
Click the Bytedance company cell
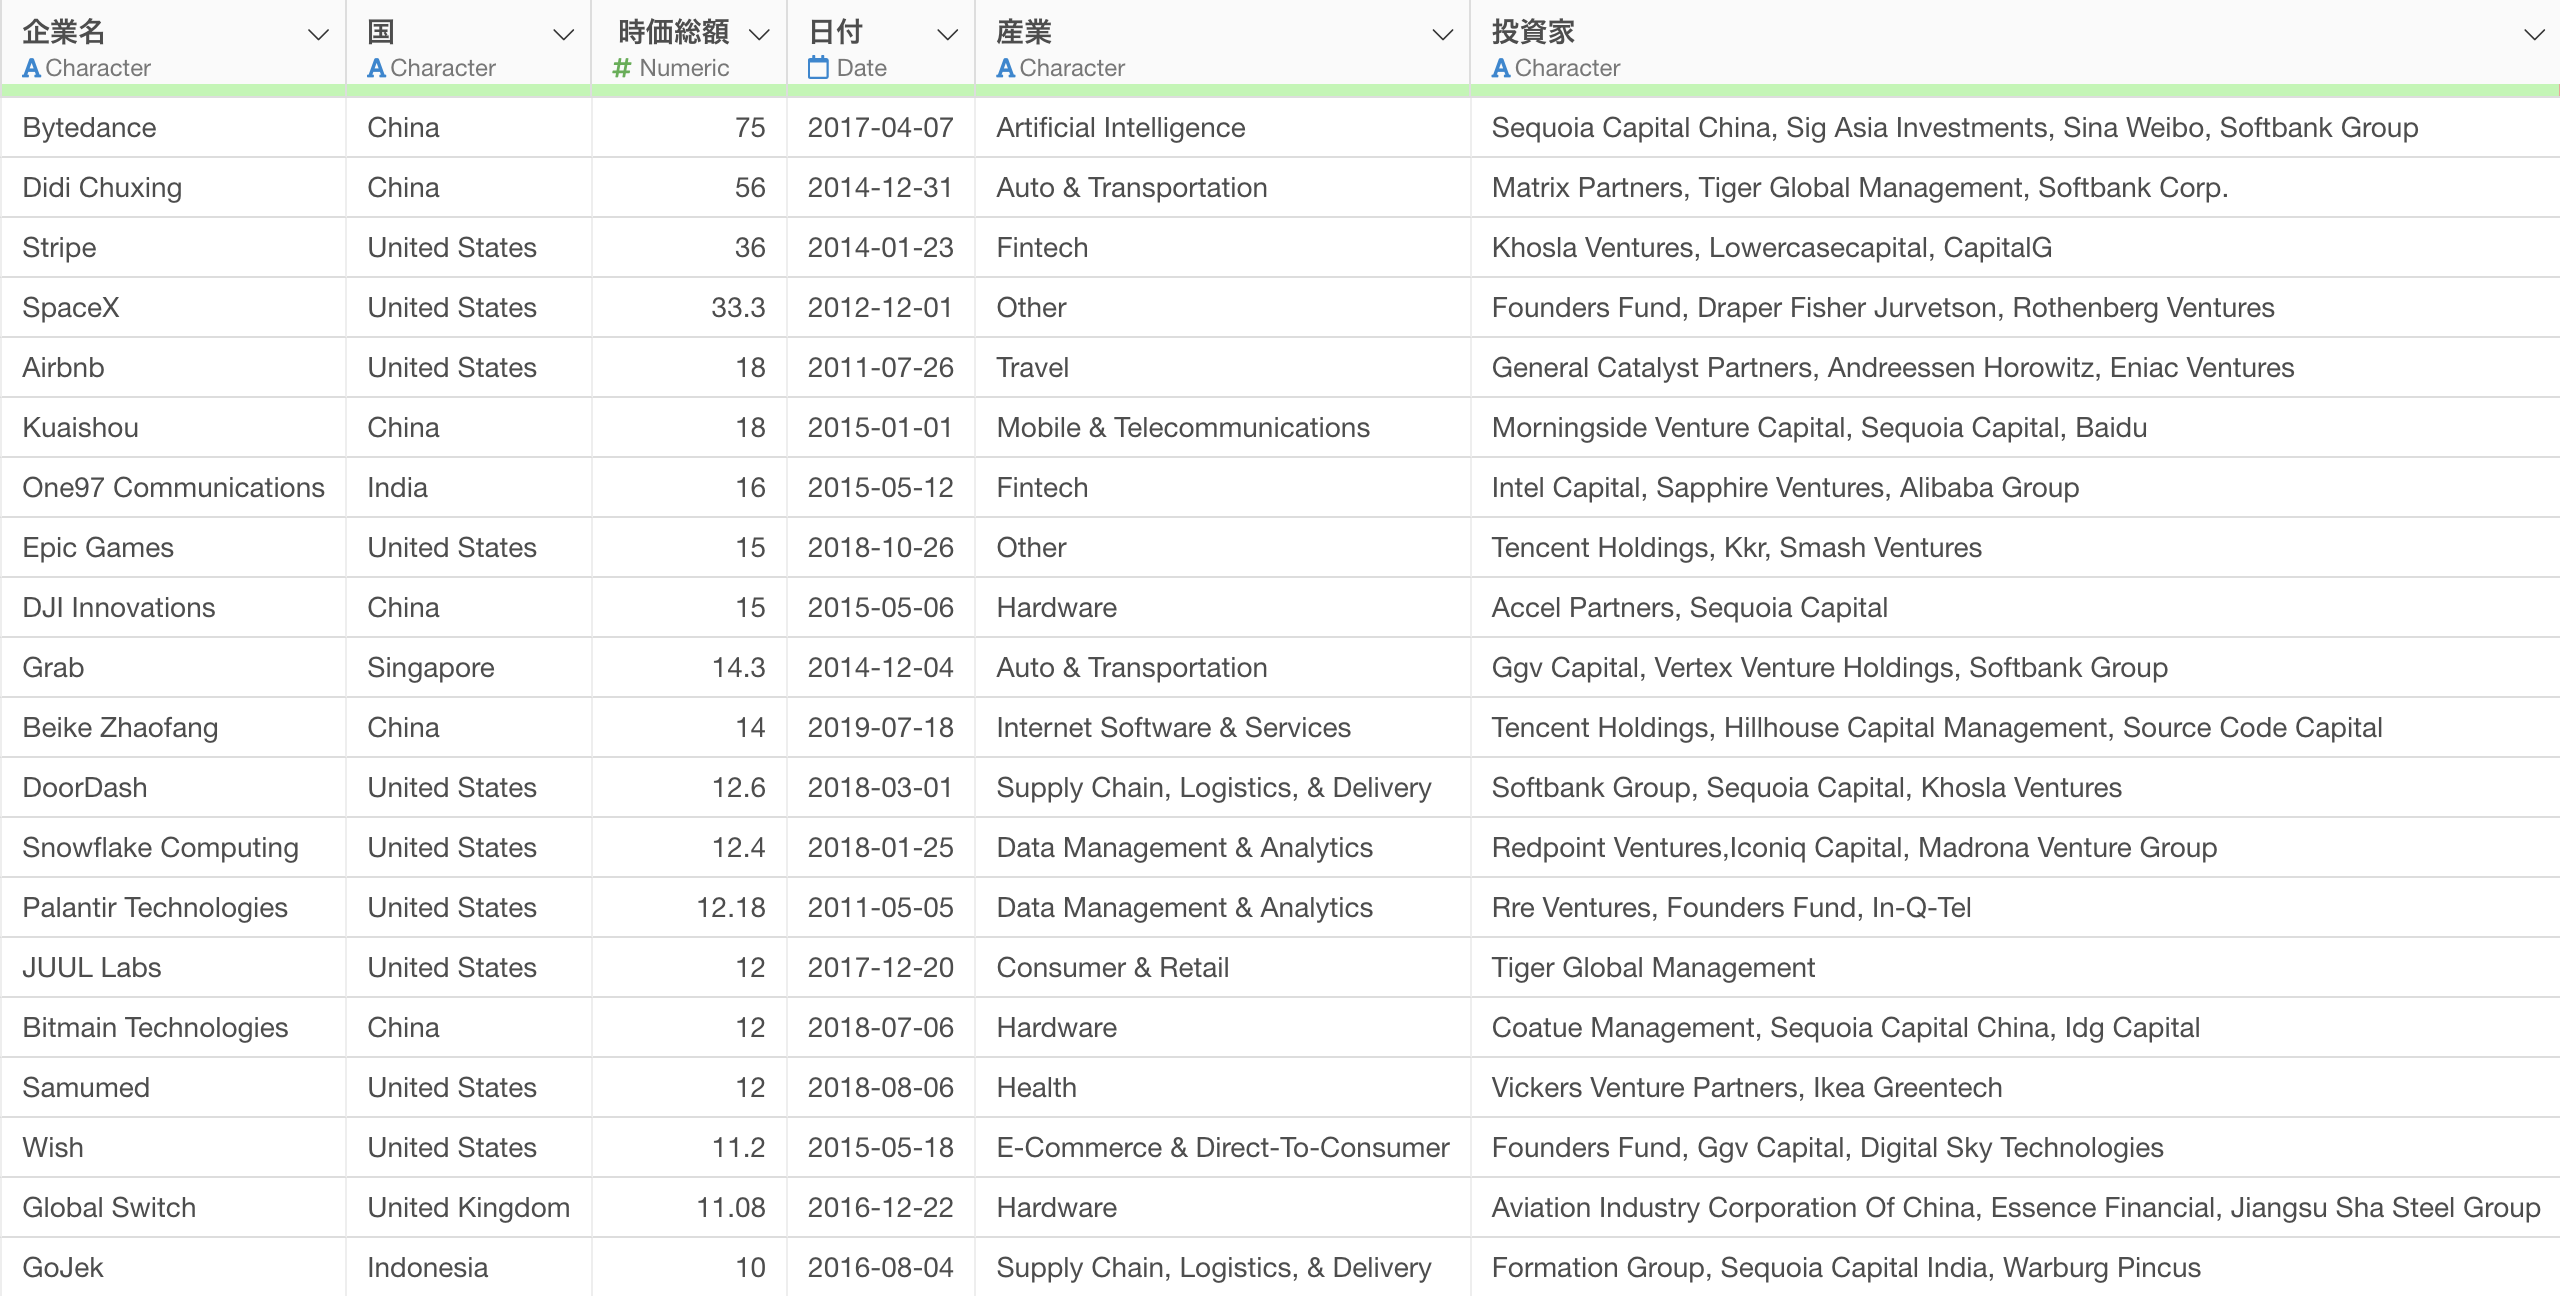point(173,128)
